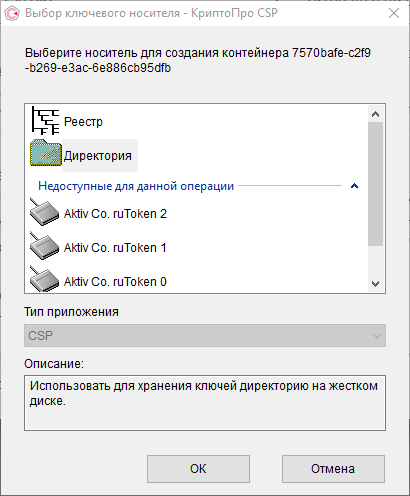The image size is (410, 496).
Task: Click the carrier list scroll up arrow
Action: click(x=375, y=114)
